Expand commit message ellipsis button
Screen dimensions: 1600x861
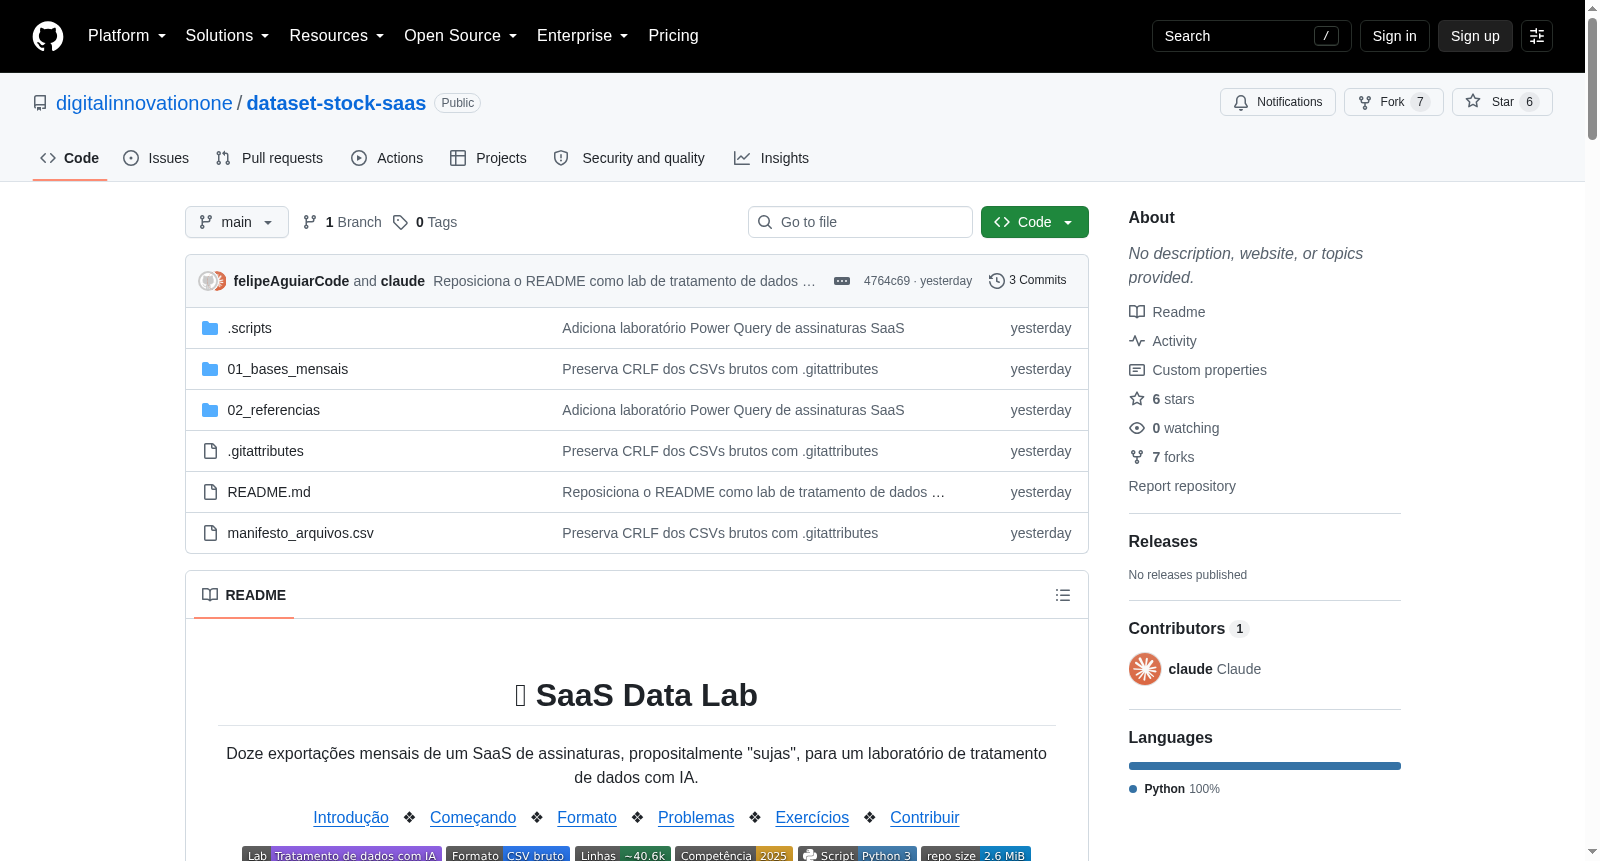(842, 281)
